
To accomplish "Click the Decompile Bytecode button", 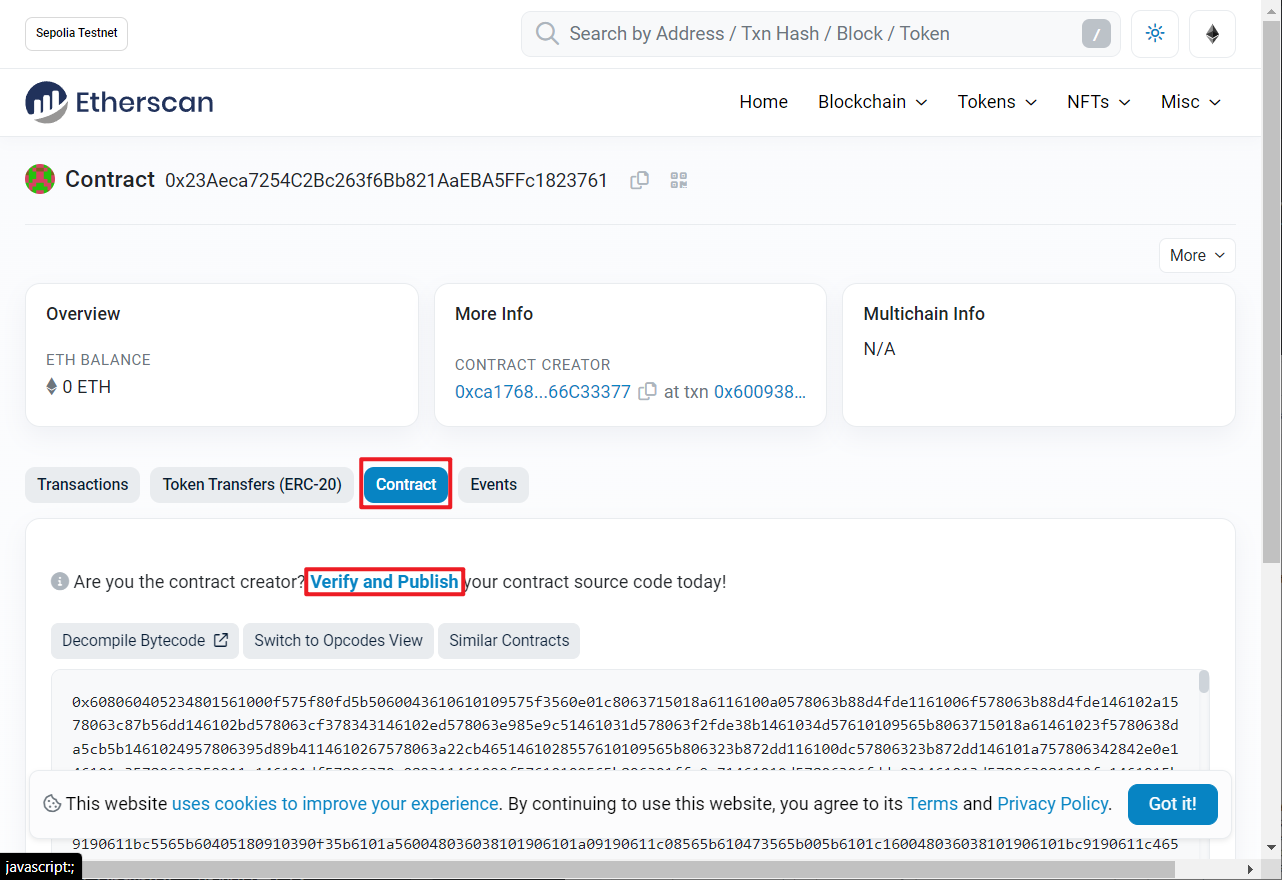I will tap(145, 641).
